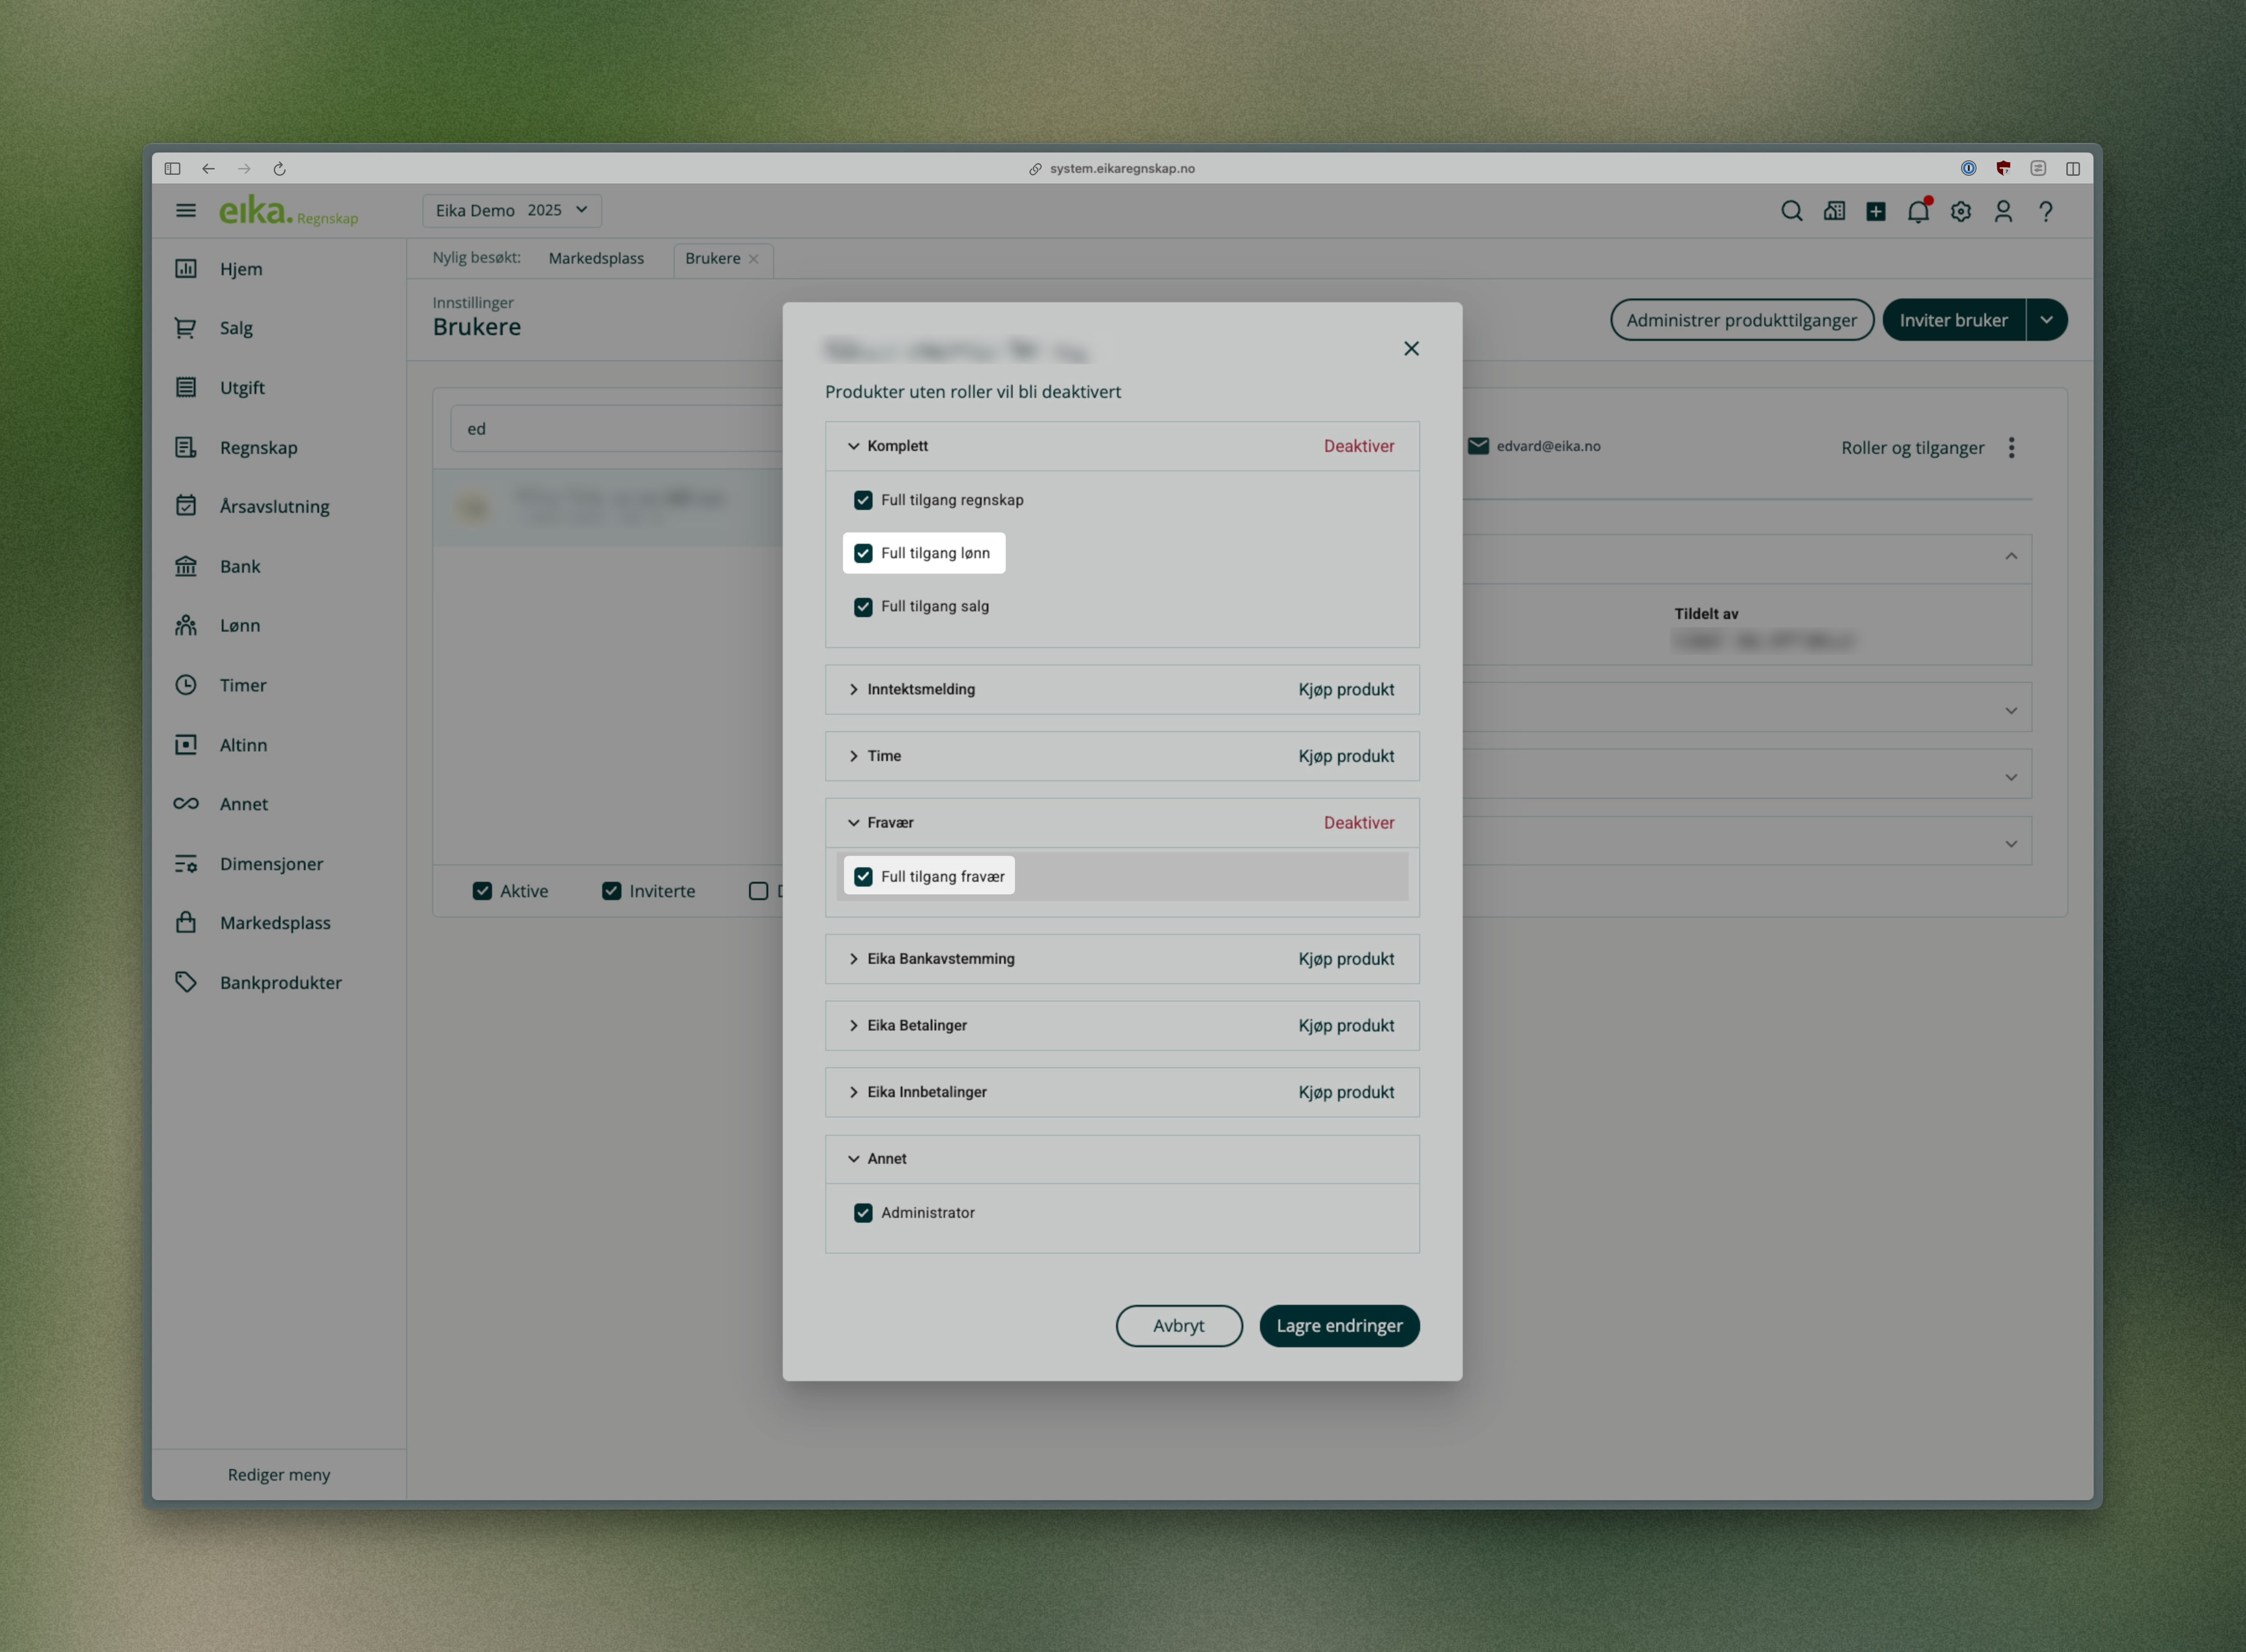Click the user profile icon
The height and width of the screenshot is (1652, 2246).
2003,211
